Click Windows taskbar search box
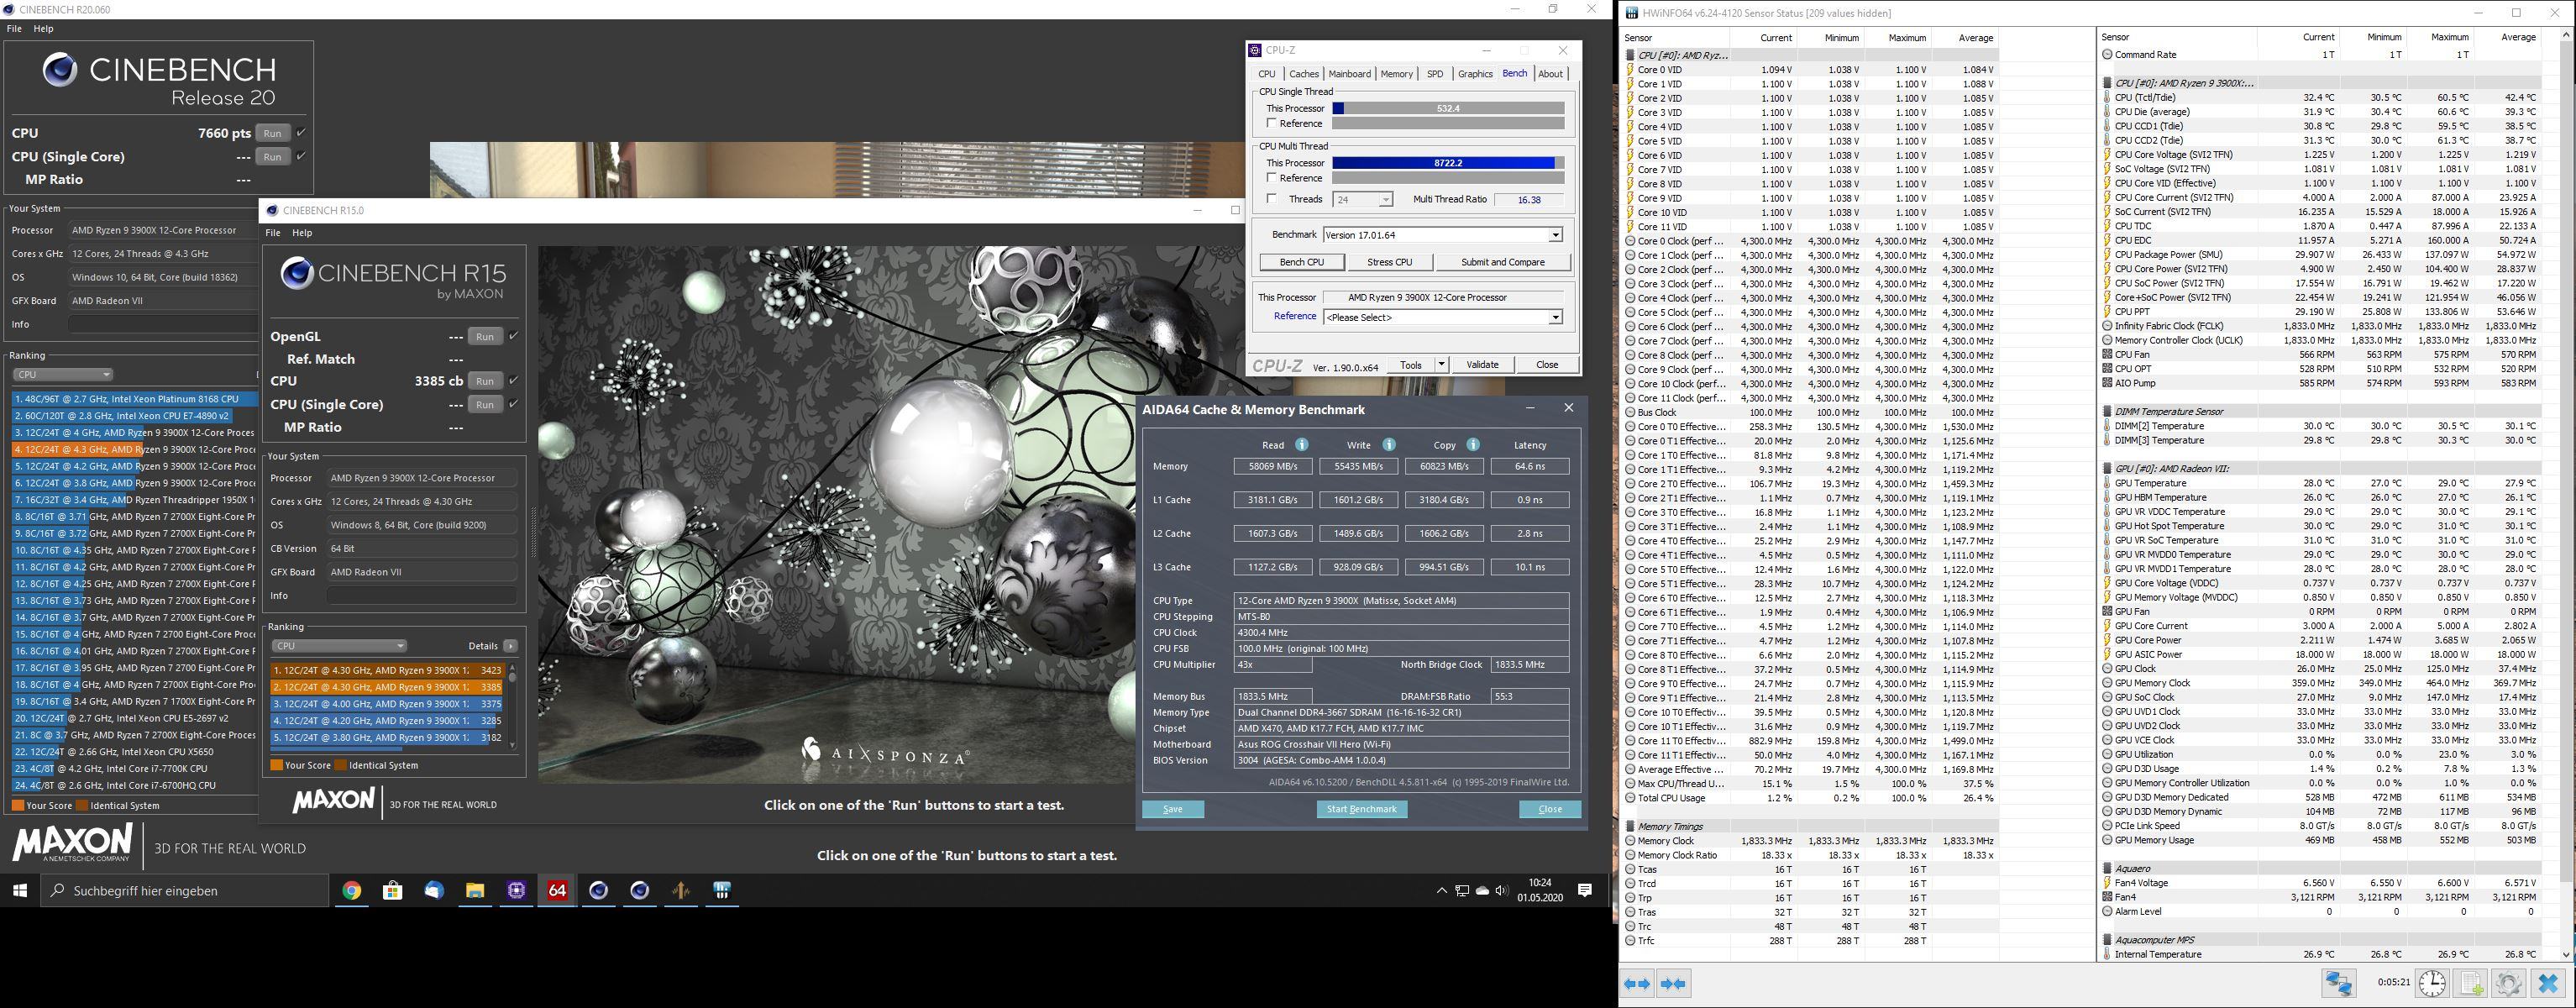 tap(185, 890)
